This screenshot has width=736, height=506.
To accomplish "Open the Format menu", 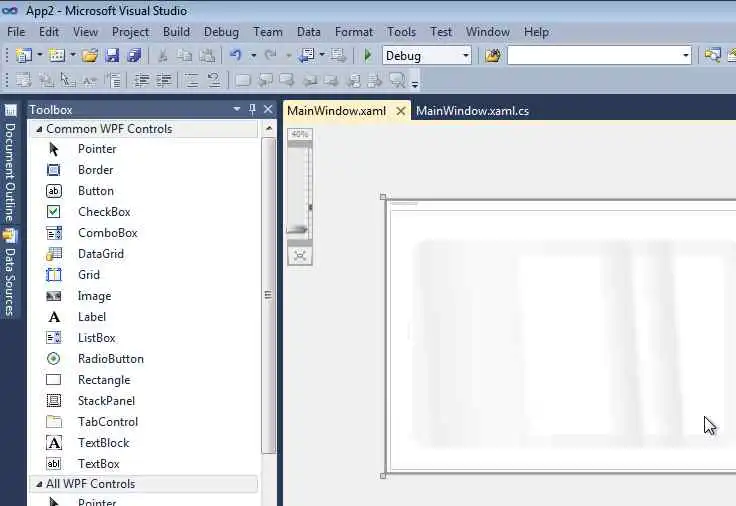I will click(x=354, y=32).
